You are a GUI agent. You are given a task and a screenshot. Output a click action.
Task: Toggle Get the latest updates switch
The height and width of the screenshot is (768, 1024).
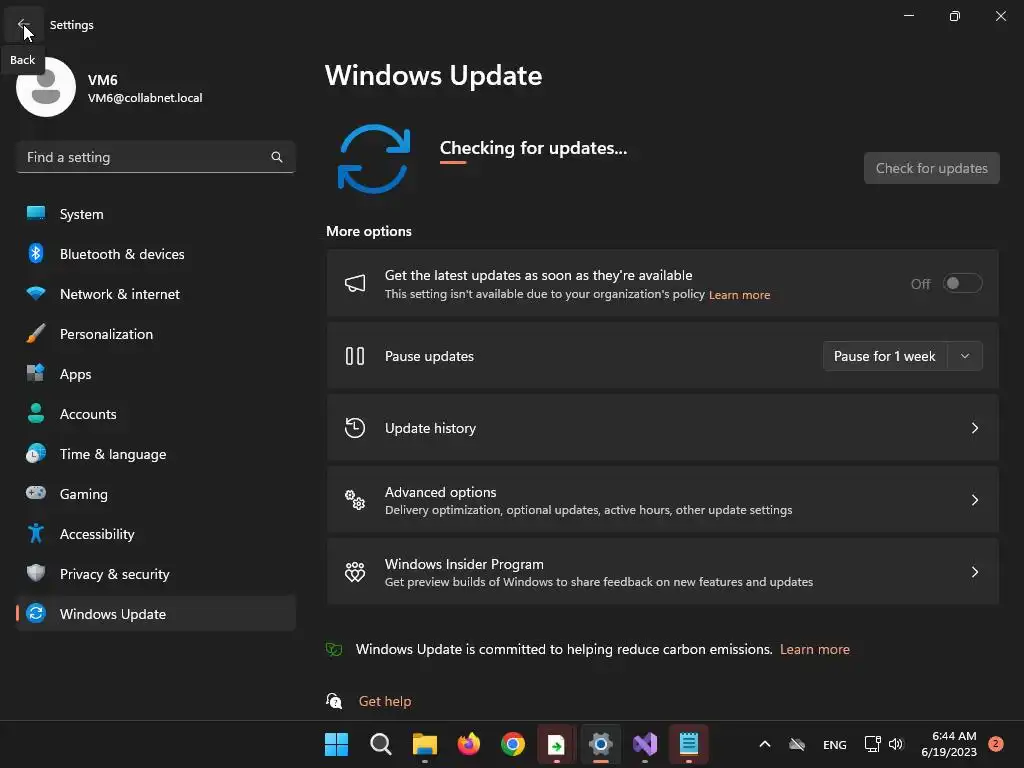pos(962,283)
